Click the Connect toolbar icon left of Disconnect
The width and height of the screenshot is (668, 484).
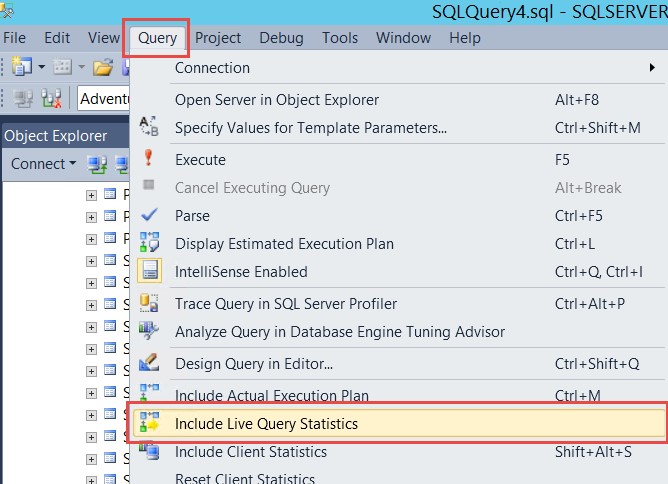(23, 98)
